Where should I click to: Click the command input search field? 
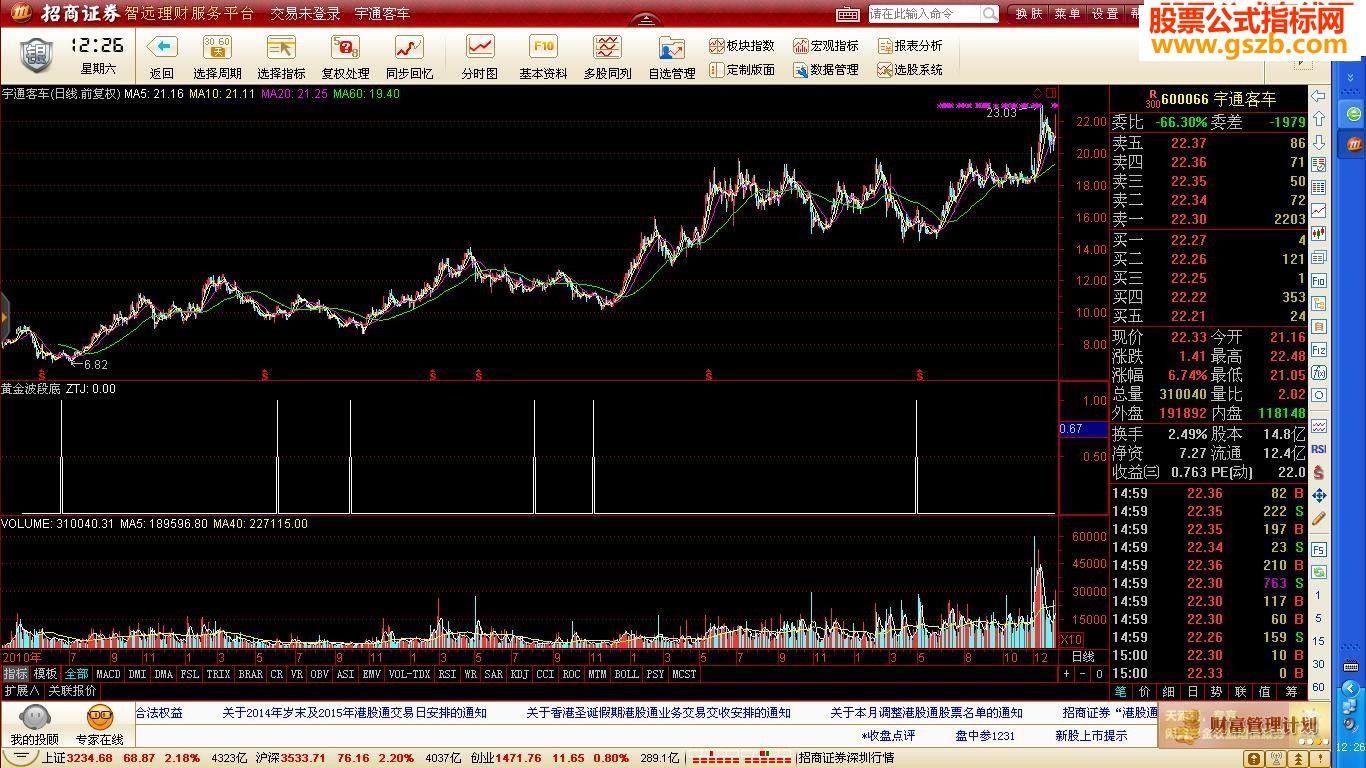point(923,14)
